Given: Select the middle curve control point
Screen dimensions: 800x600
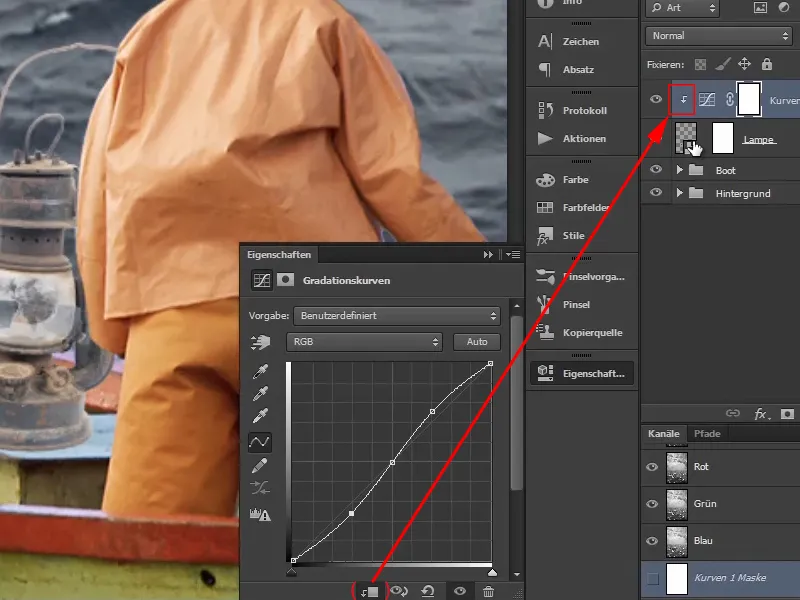Looking at the screenshot, I should point(392,462).
